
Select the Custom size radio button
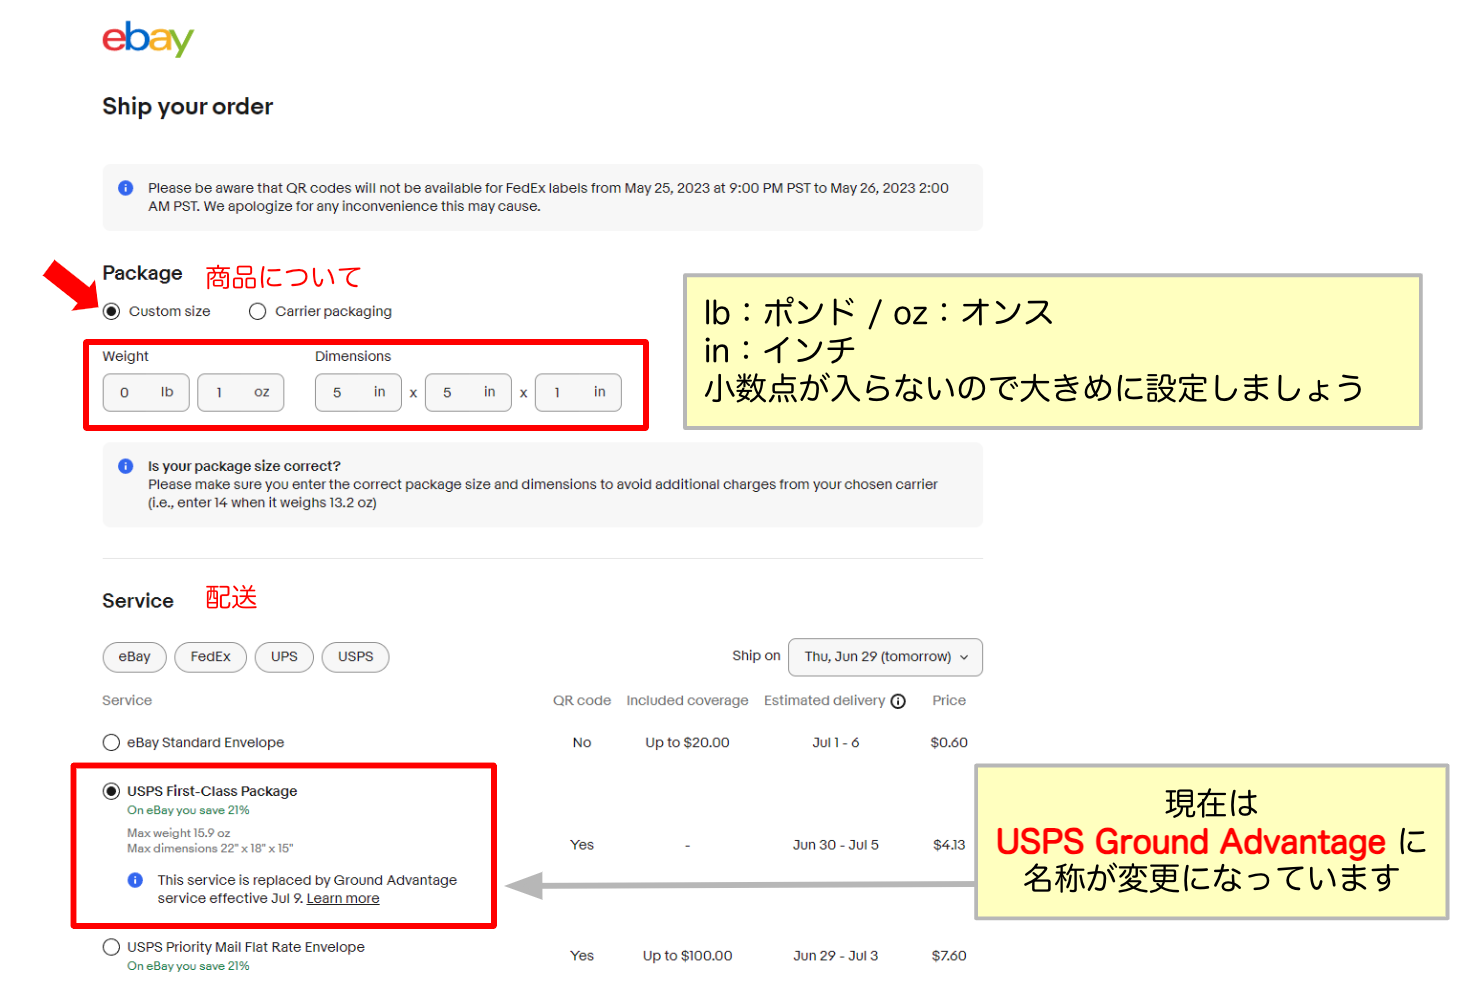coord(111,311)
